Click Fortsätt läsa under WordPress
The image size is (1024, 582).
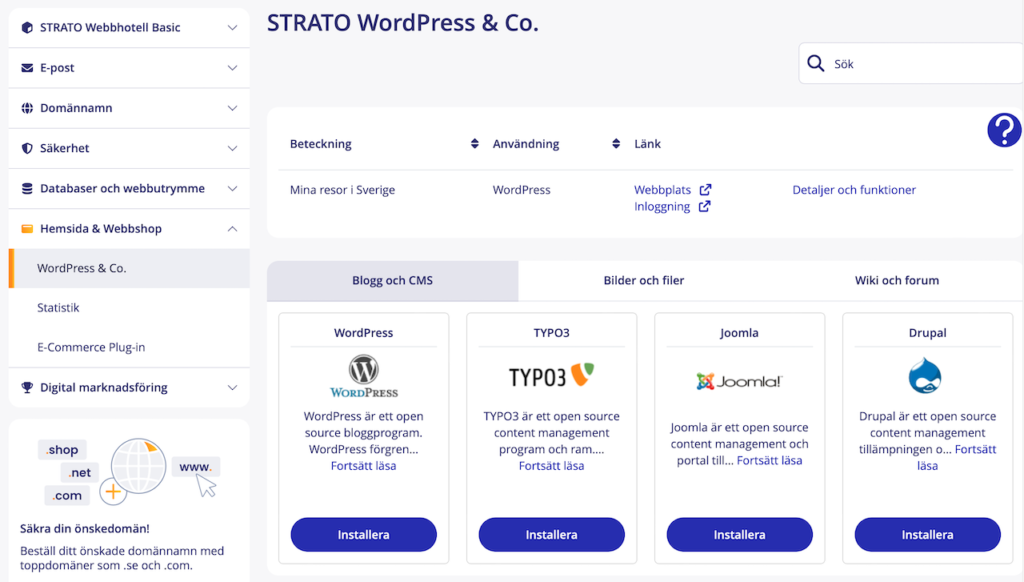coord(363,466)
